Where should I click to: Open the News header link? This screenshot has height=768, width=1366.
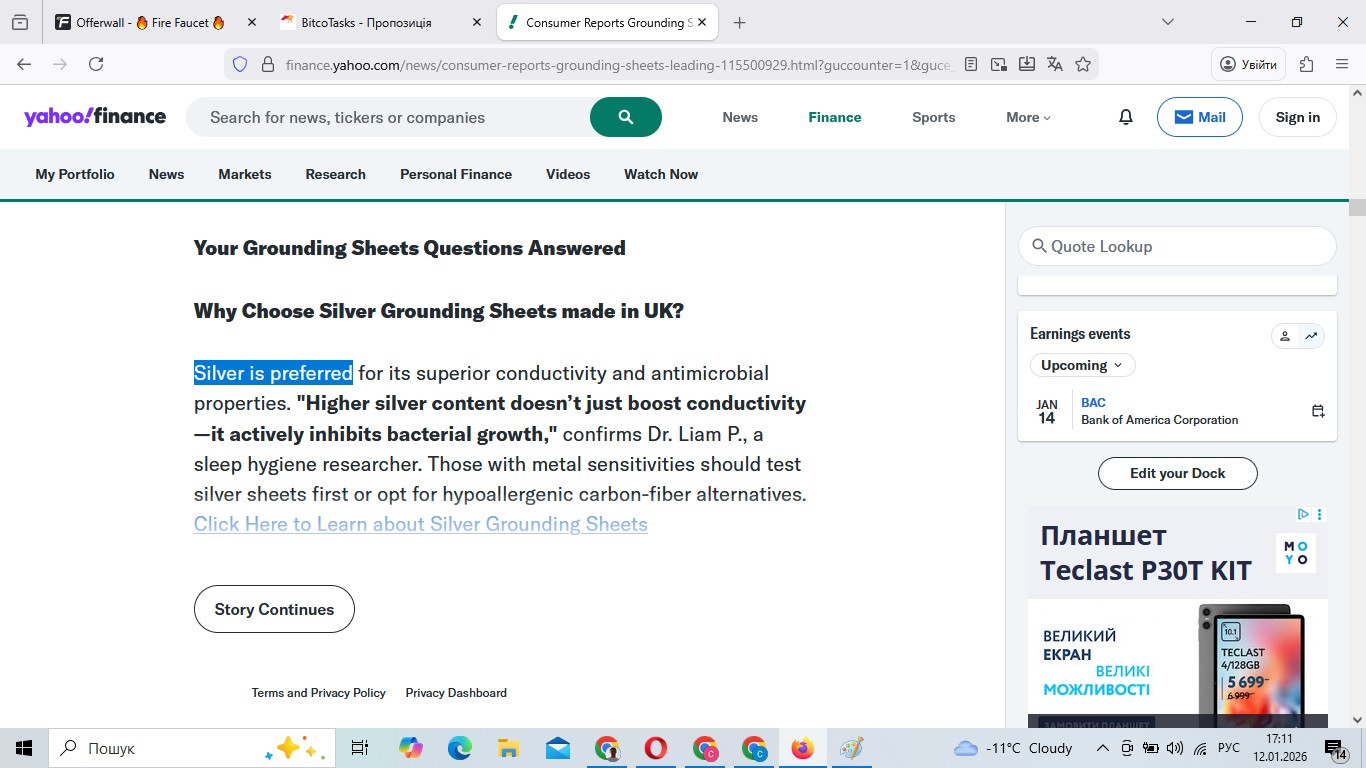740,117
